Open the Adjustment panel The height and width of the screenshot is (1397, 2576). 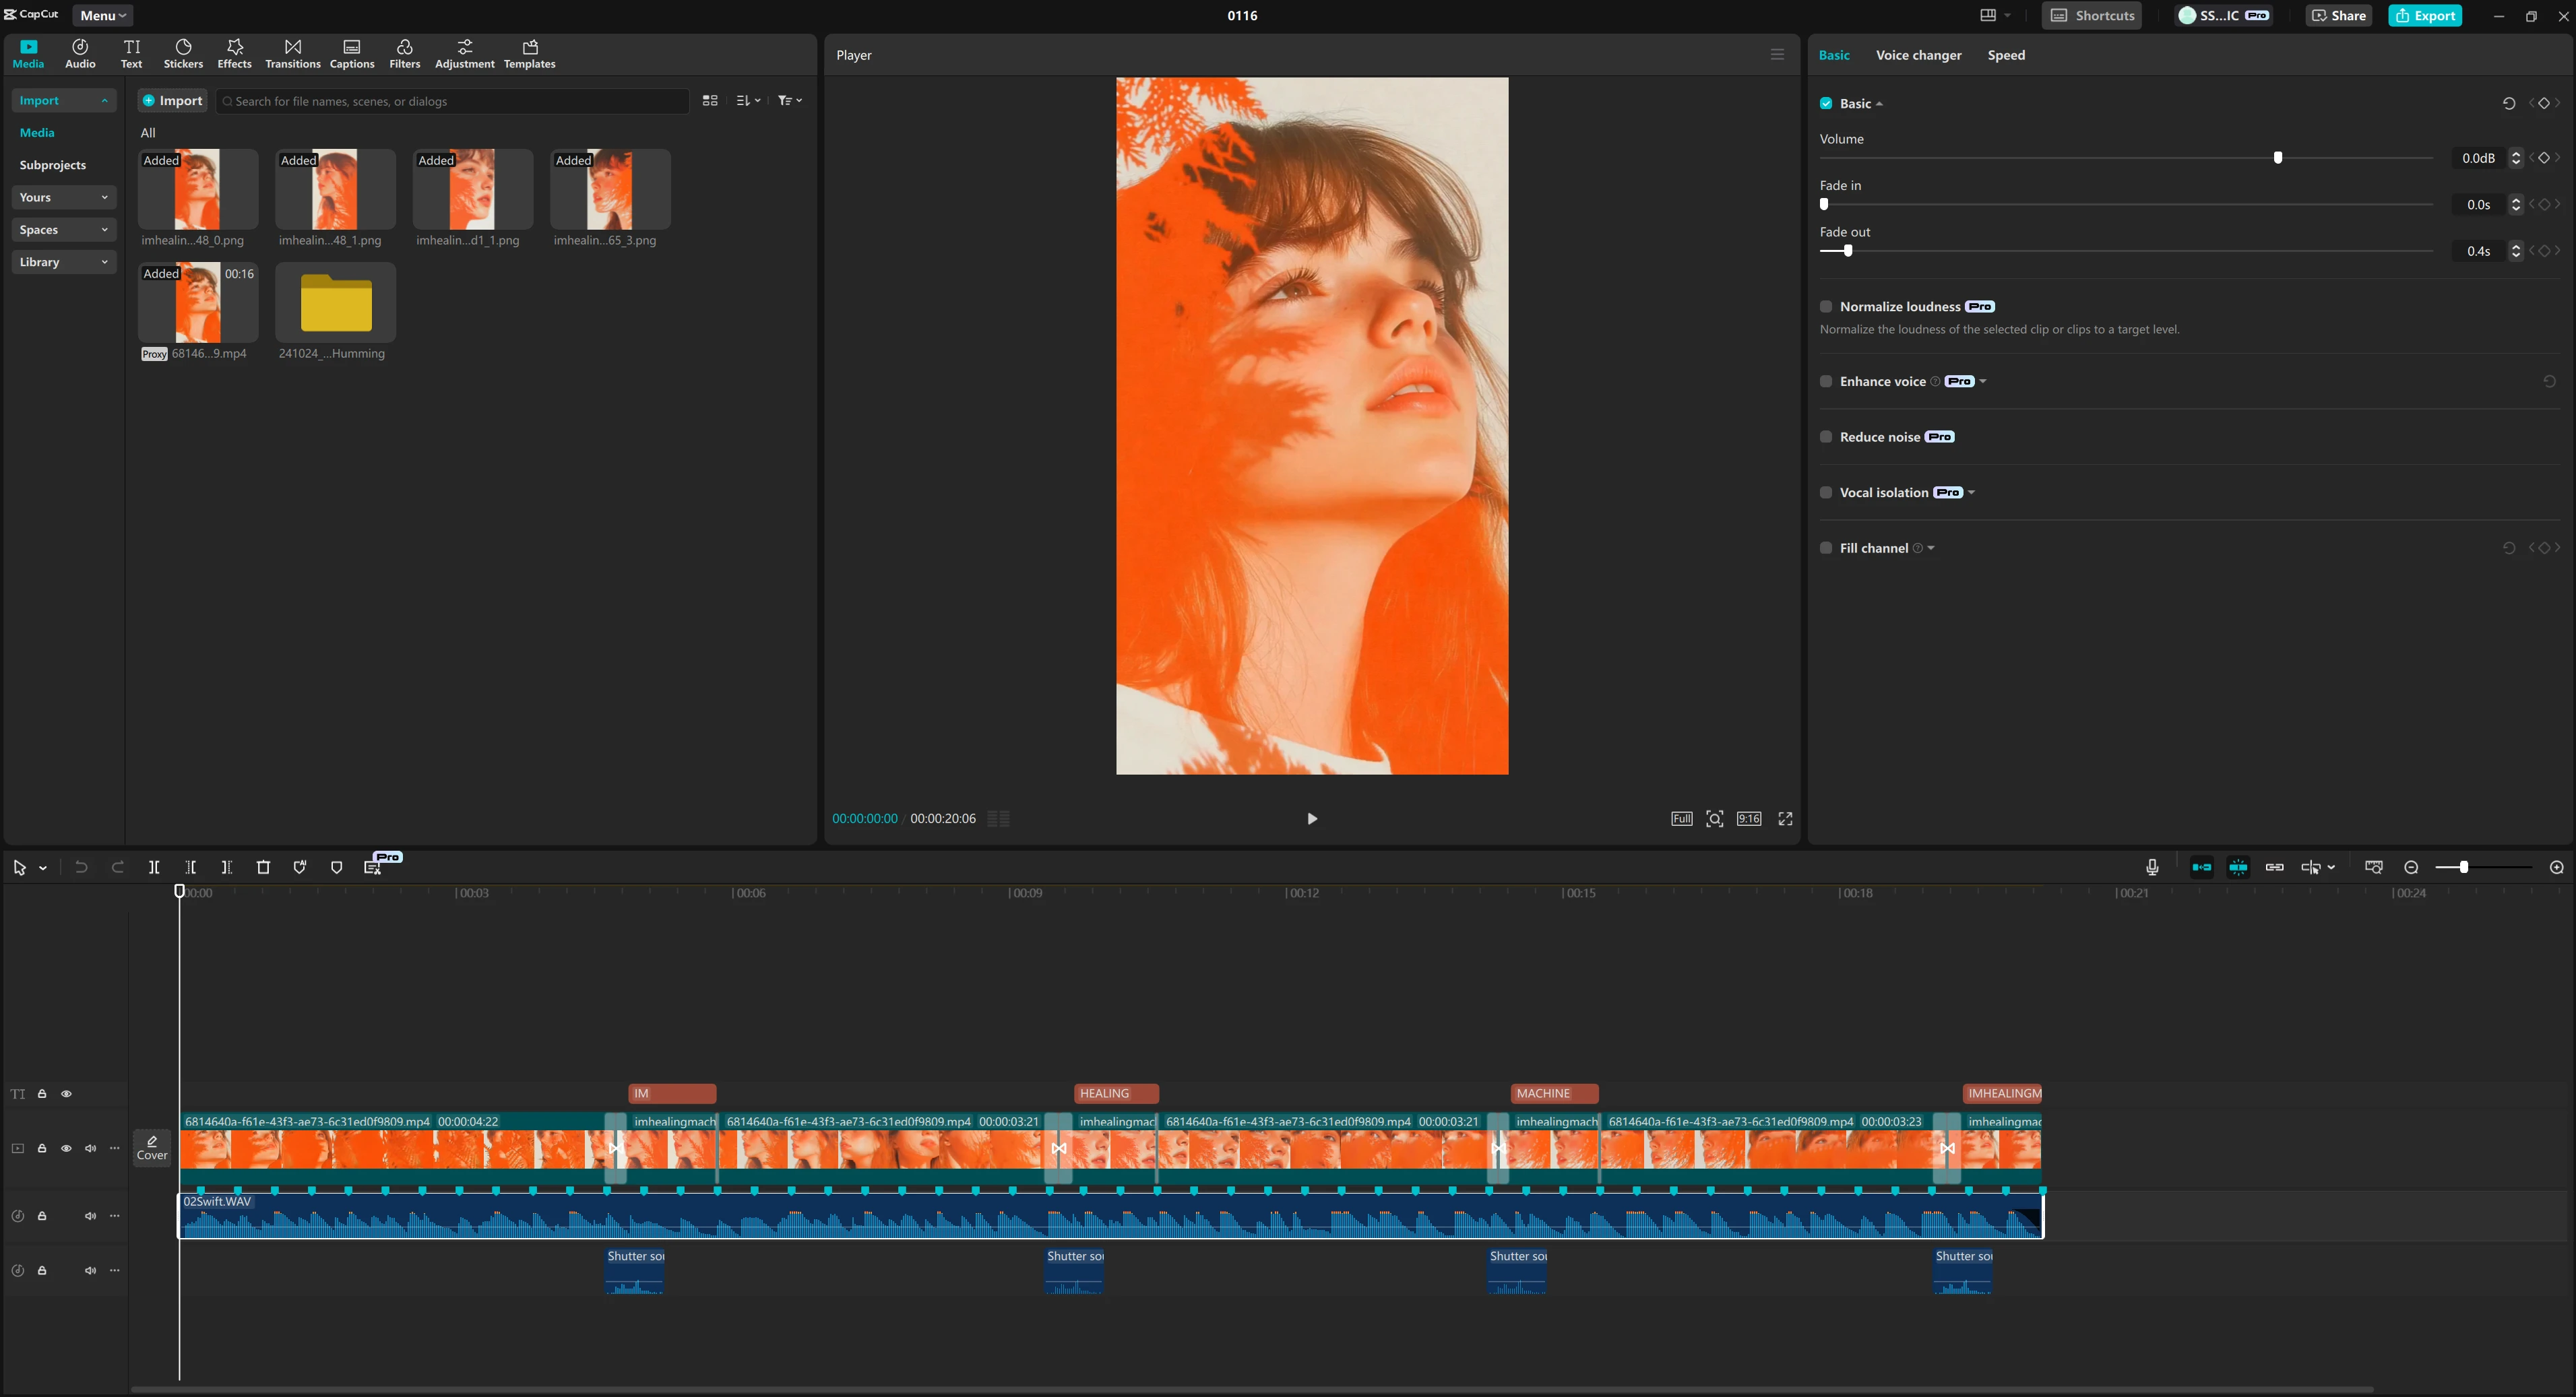(464, 54)
